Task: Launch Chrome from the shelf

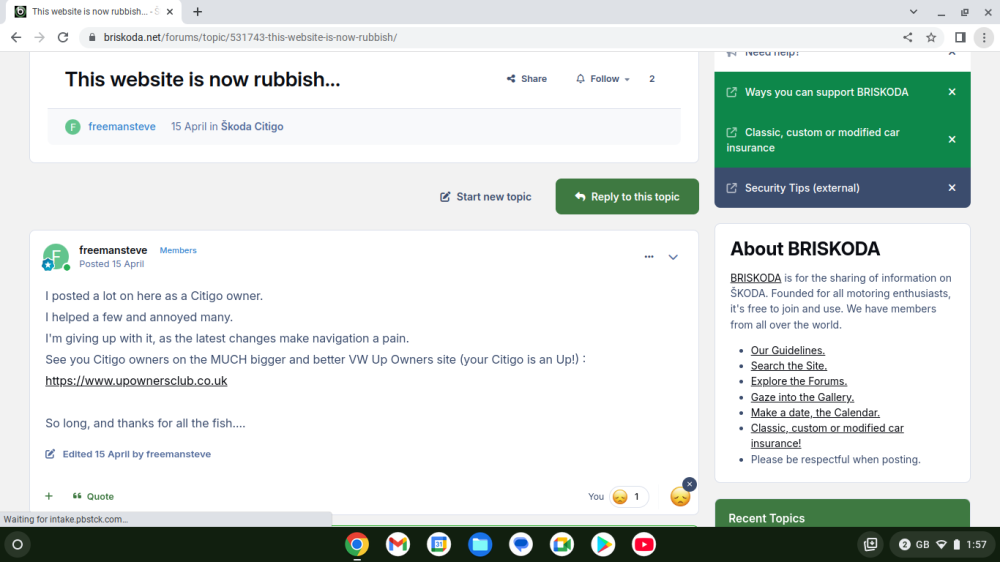Action: (x=357, y=544)
